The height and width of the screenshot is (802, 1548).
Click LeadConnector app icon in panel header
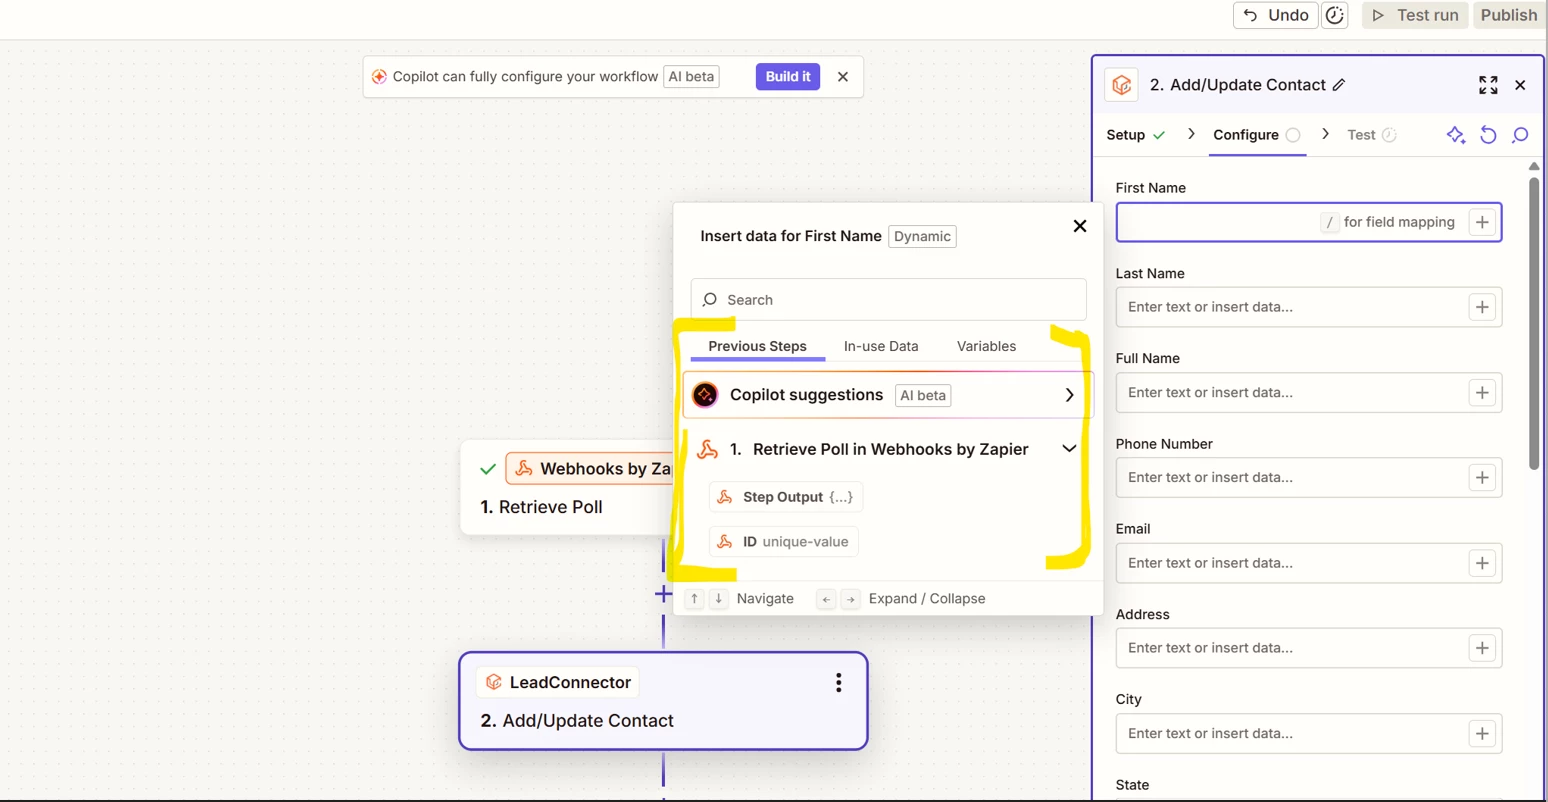pos(1122,85)
